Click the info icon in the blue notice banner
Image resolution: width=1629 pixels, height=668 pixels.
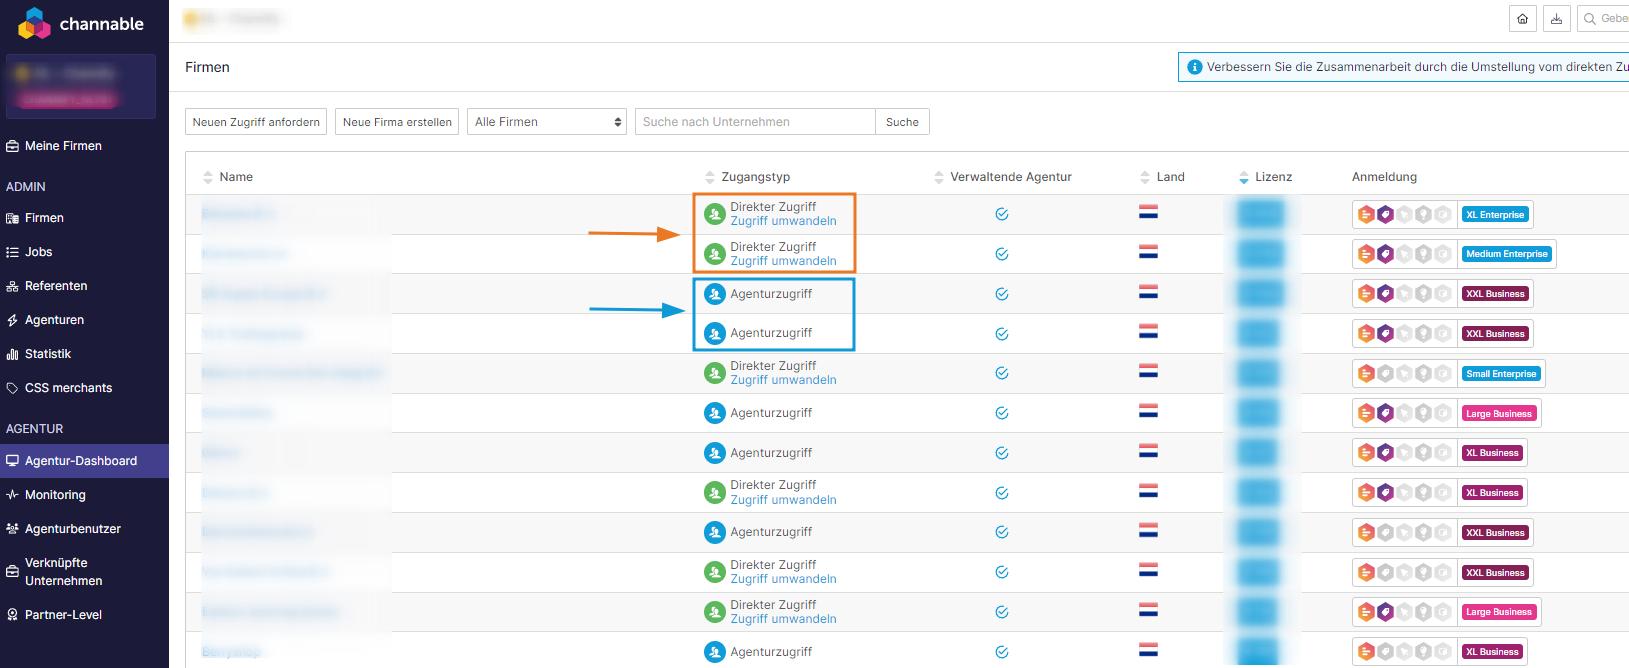(x=1194, y=67)
